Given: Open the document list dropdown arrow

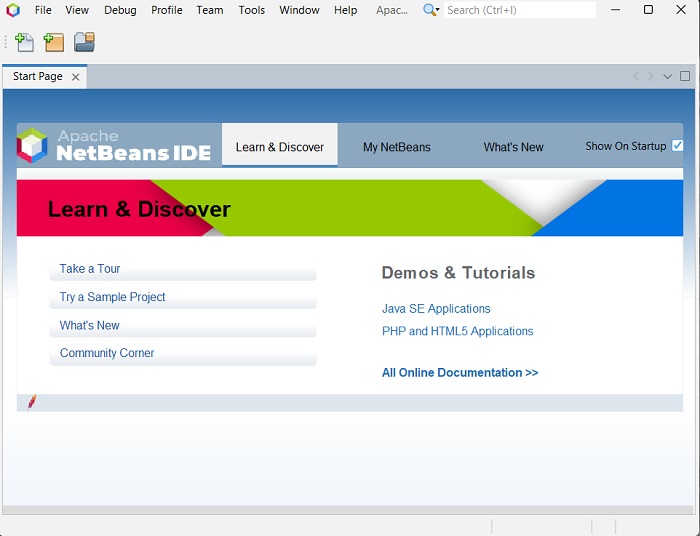Looking at the screenshot, I should (667, 77).
